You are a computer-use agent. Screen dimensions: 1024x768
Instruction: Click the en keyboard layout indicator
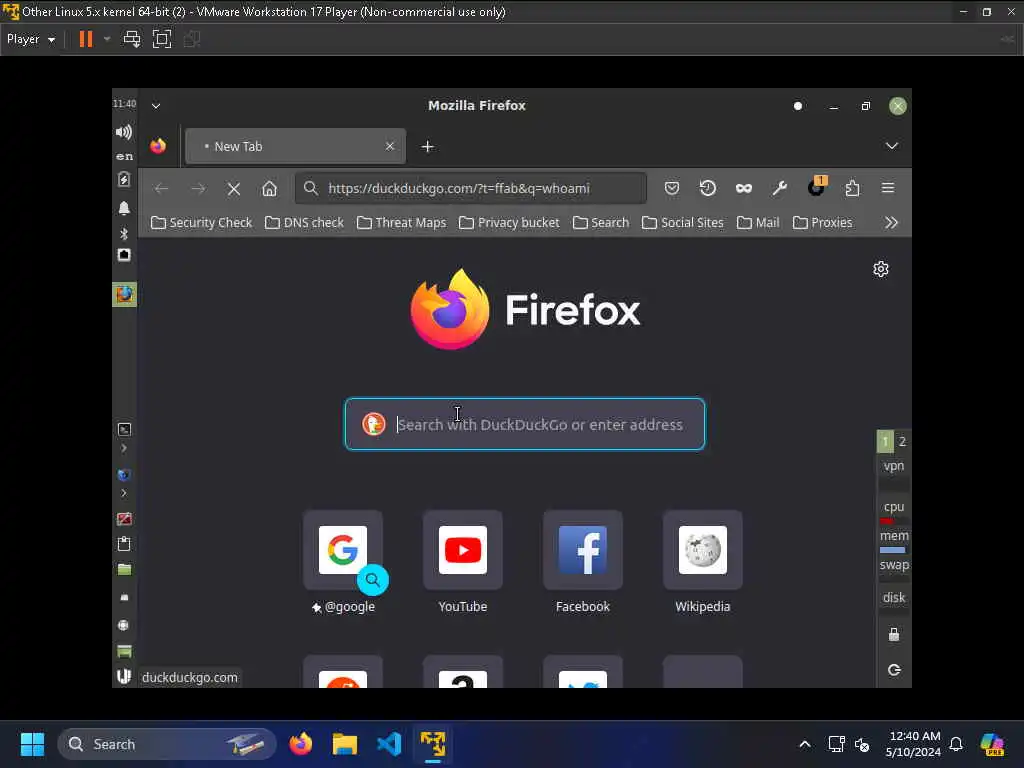pyautogui.click(x=124, y=157)
